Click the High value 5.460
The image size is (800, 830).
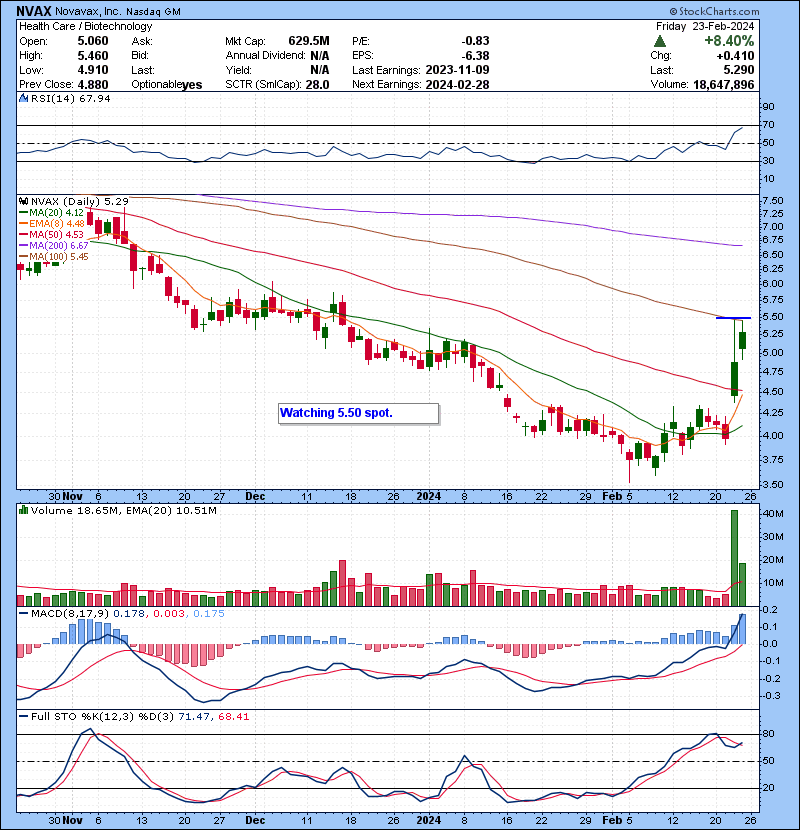pyautogui.click(x=93, y=56)
